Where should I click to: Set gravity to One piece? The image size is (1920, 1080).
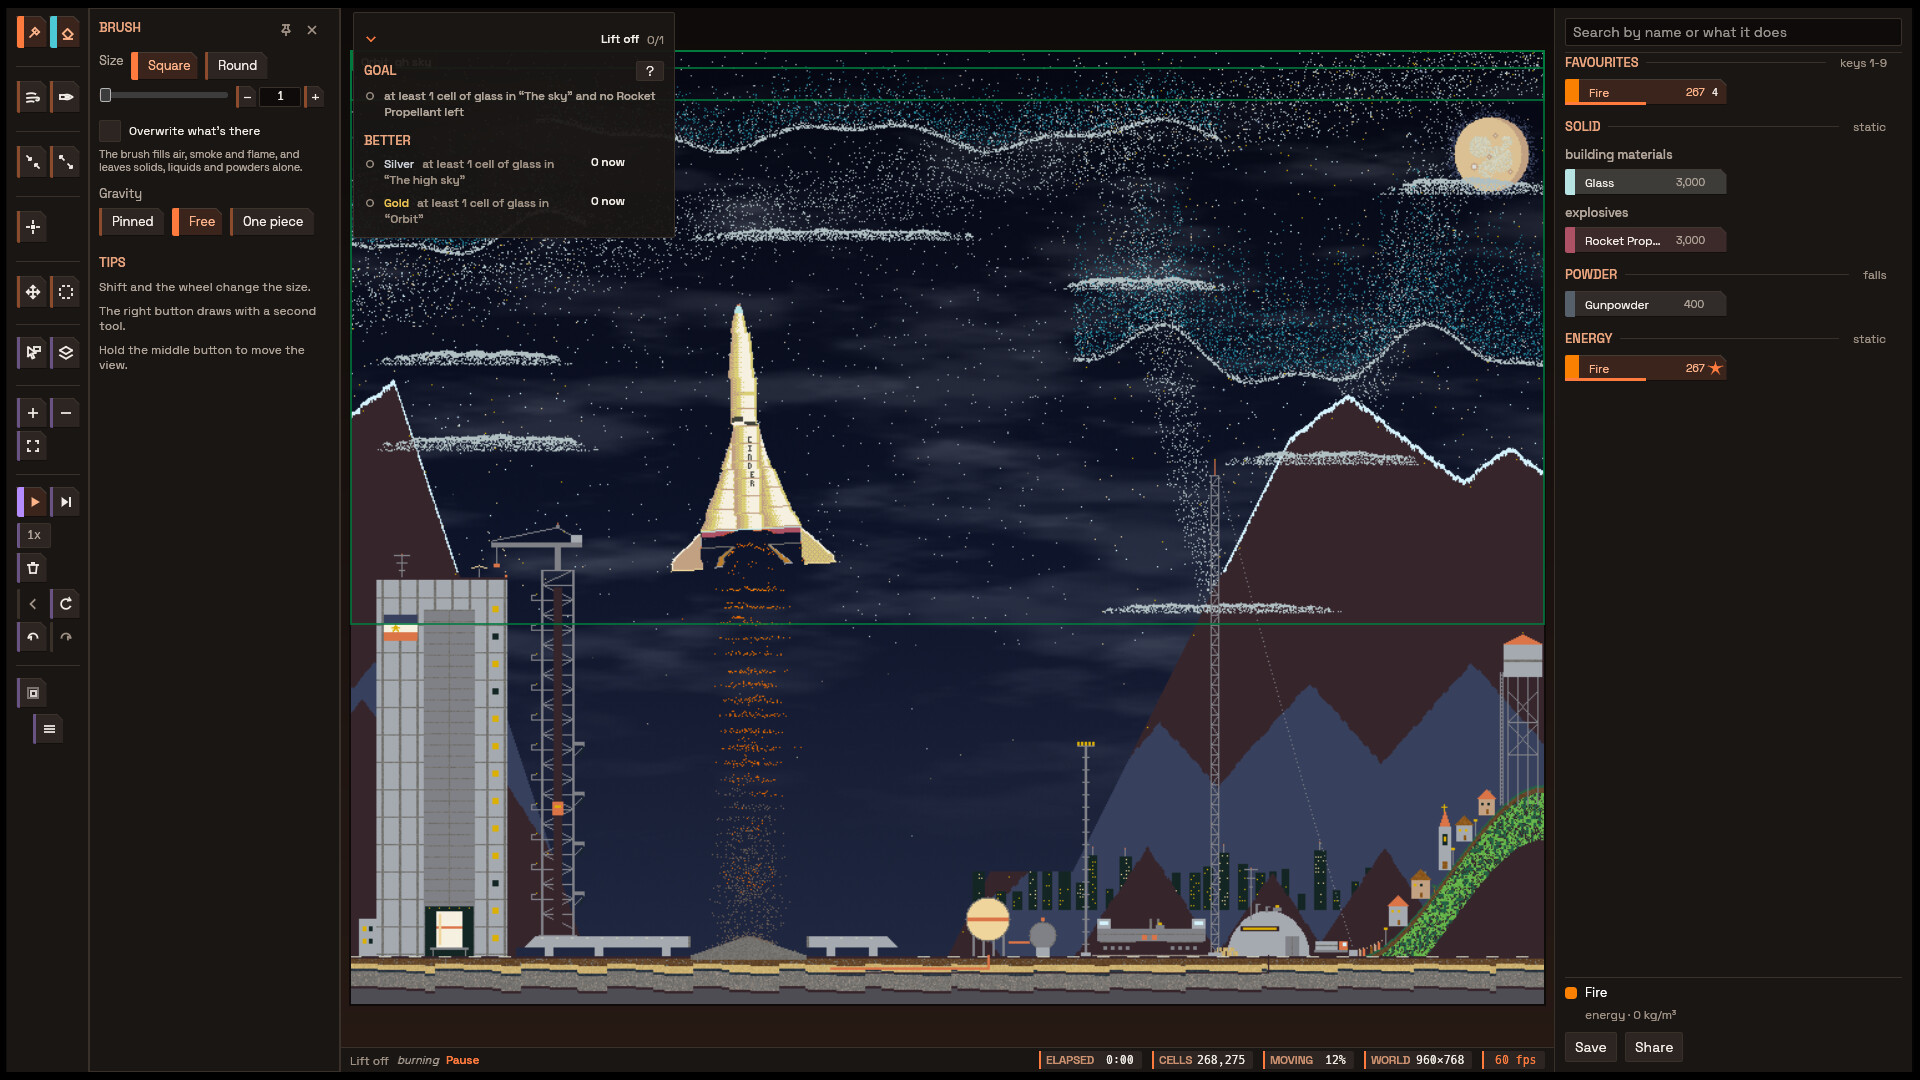pos(272,222)
